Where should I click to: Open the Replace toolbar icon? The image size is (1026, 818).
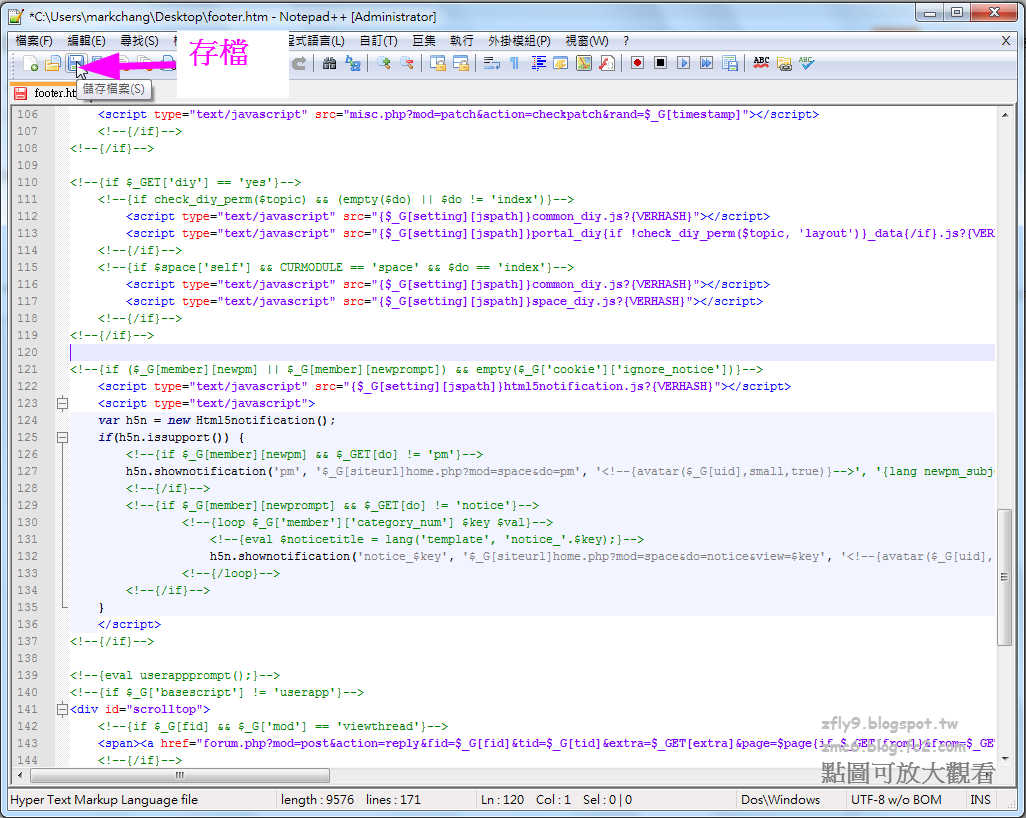(353, 63)
